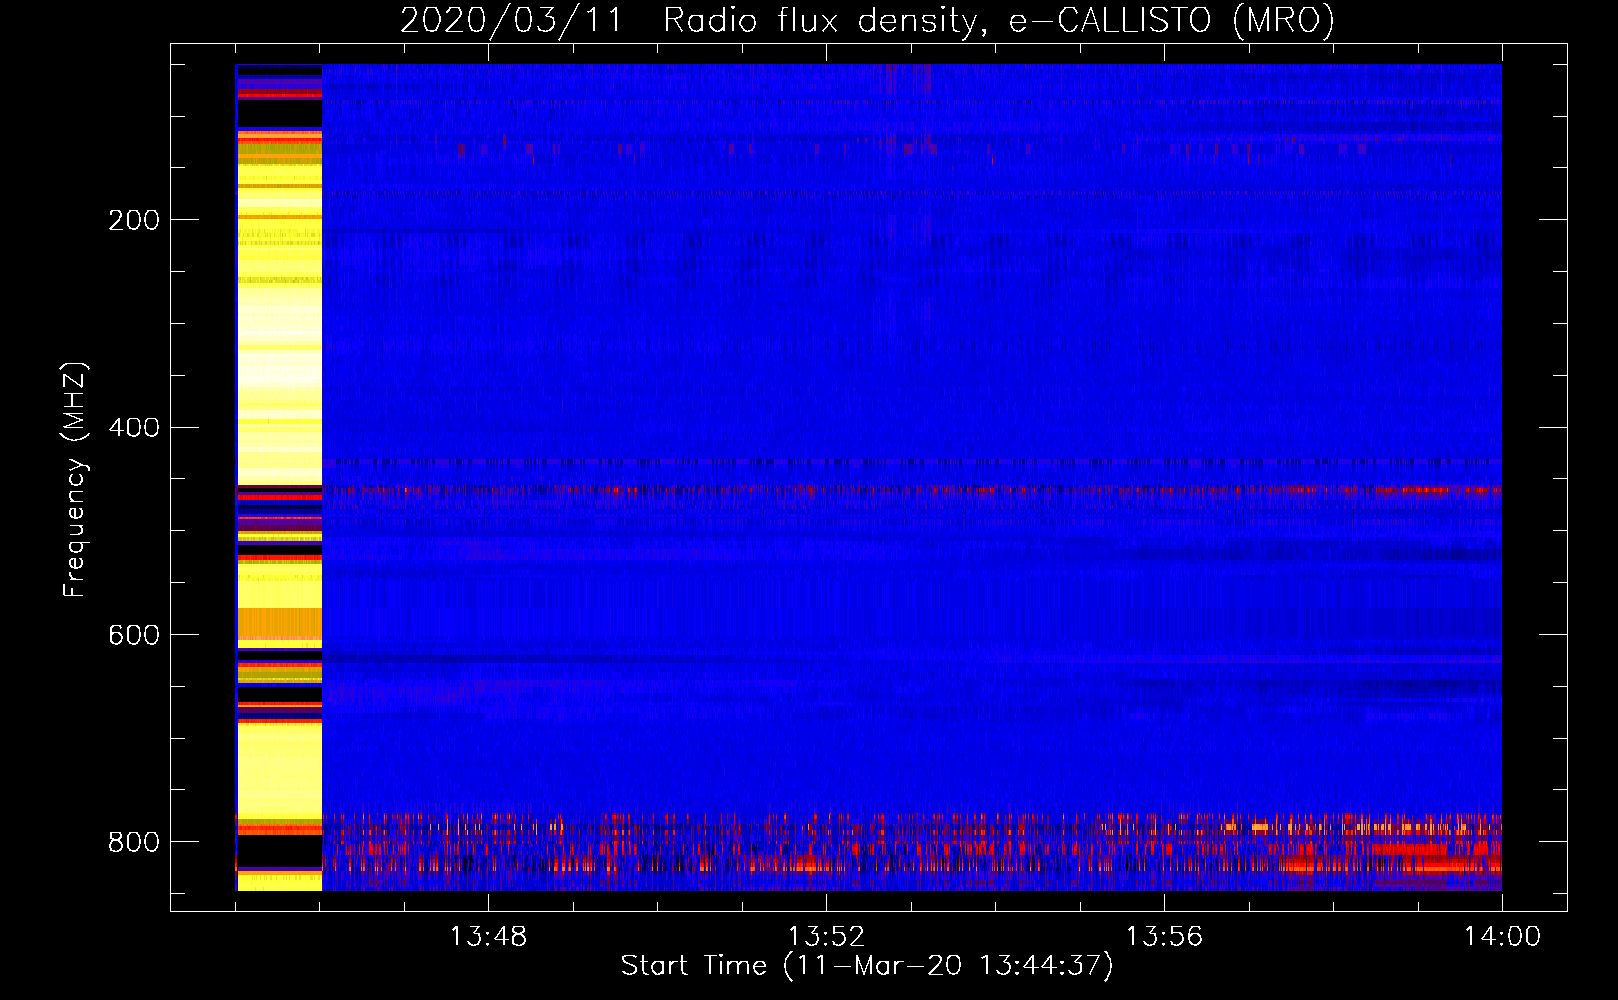Click the 13:48 time tick label
This screenshot has height=1000, width=1618.
click(x=488, y=937)
